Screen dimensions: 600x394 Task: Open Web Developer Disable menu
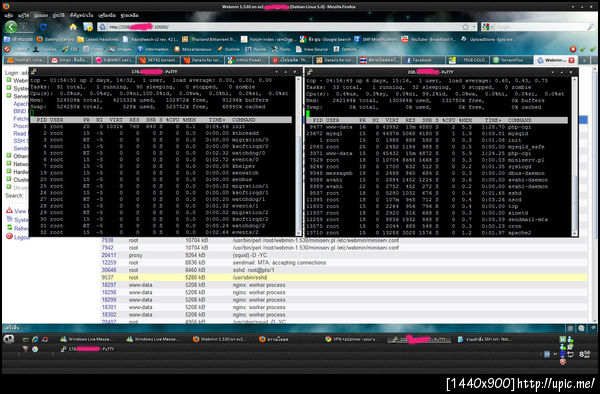click(16, 49)
